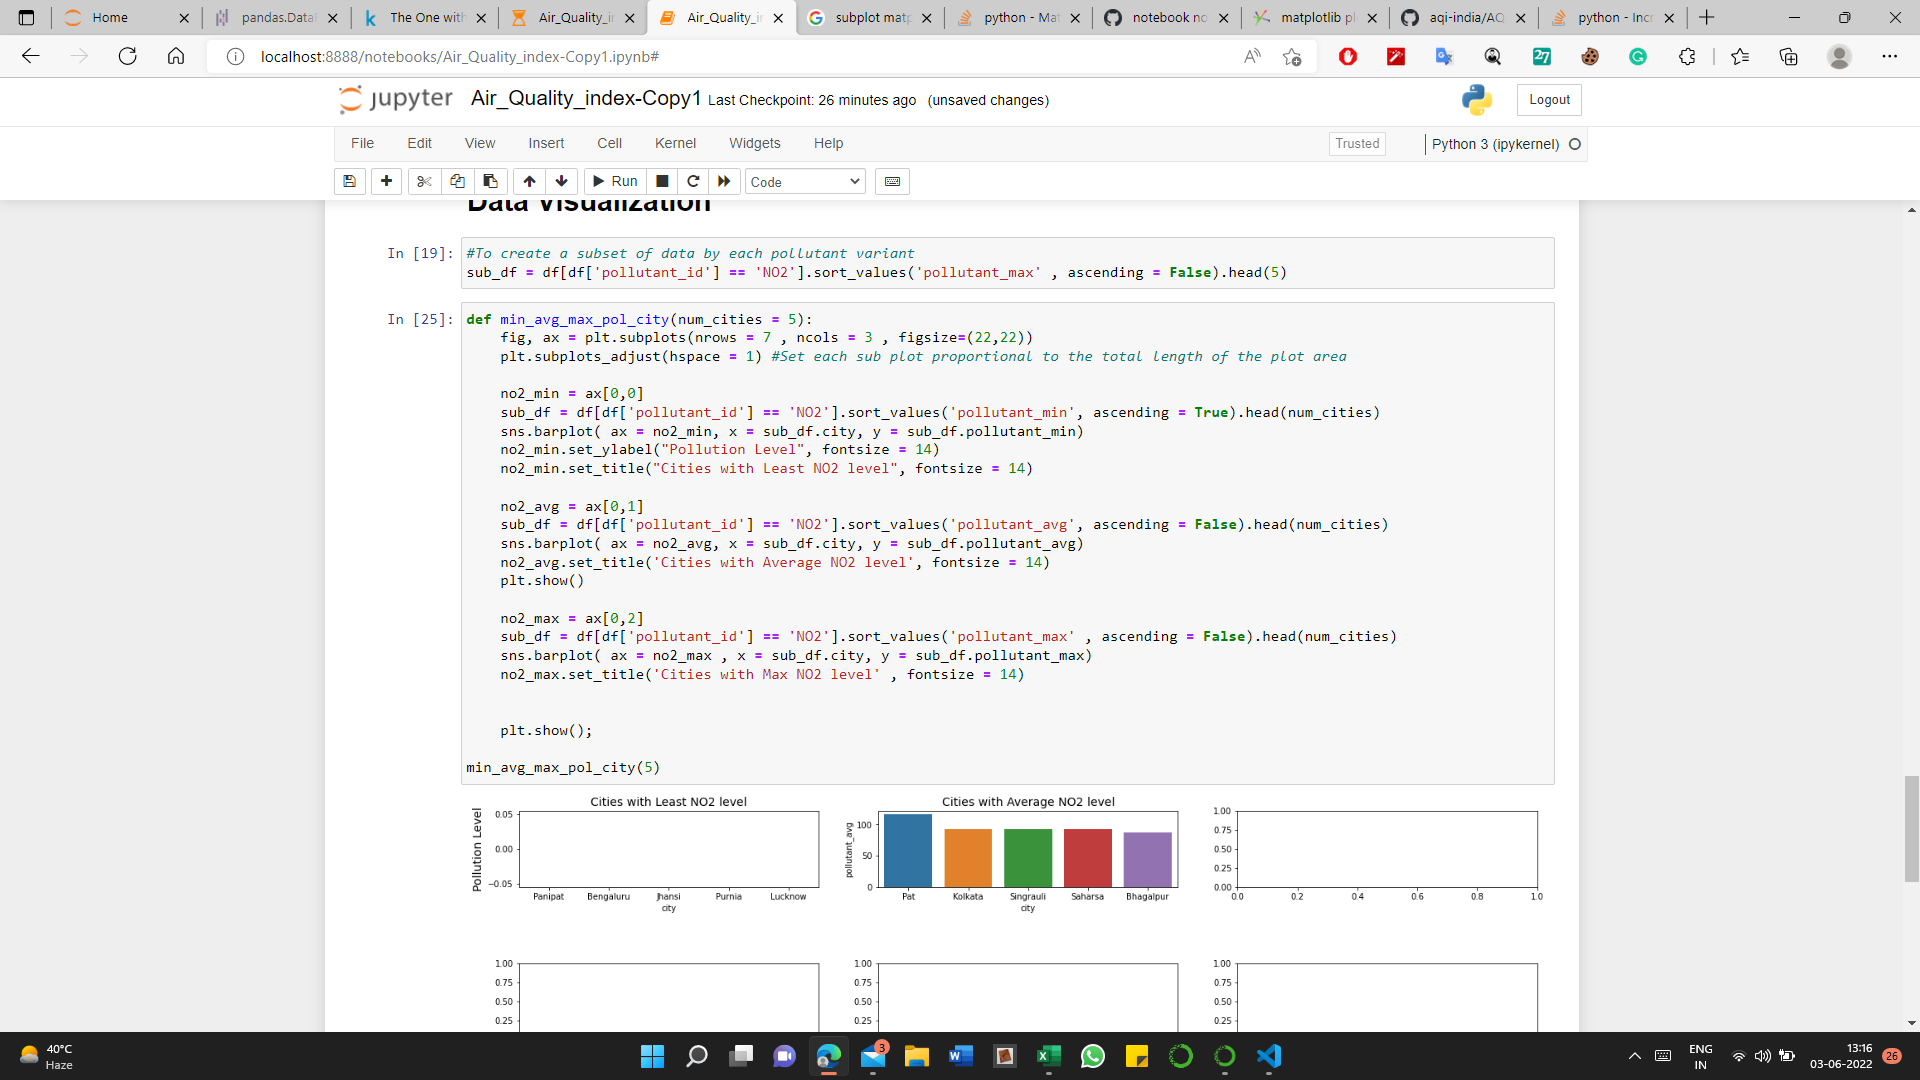Open the browser profile avatar

point(1839,57)
